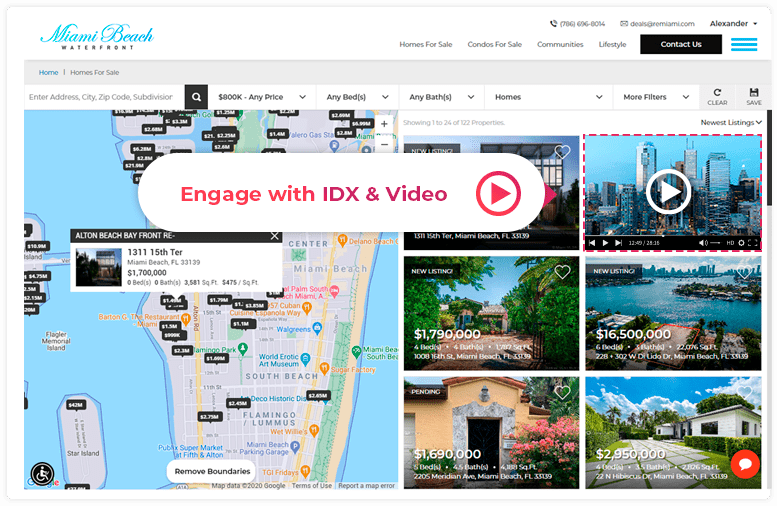Click the small play button in video bar
The height and width of the screenshot is (506, 777).
605,243
